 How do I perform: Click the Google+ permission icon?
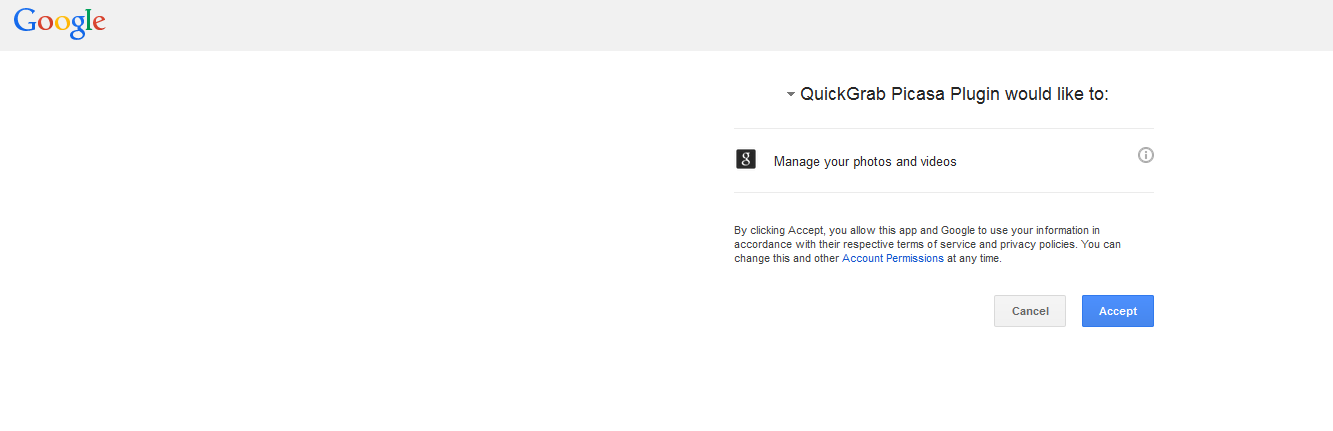click(x=745, y=159)
